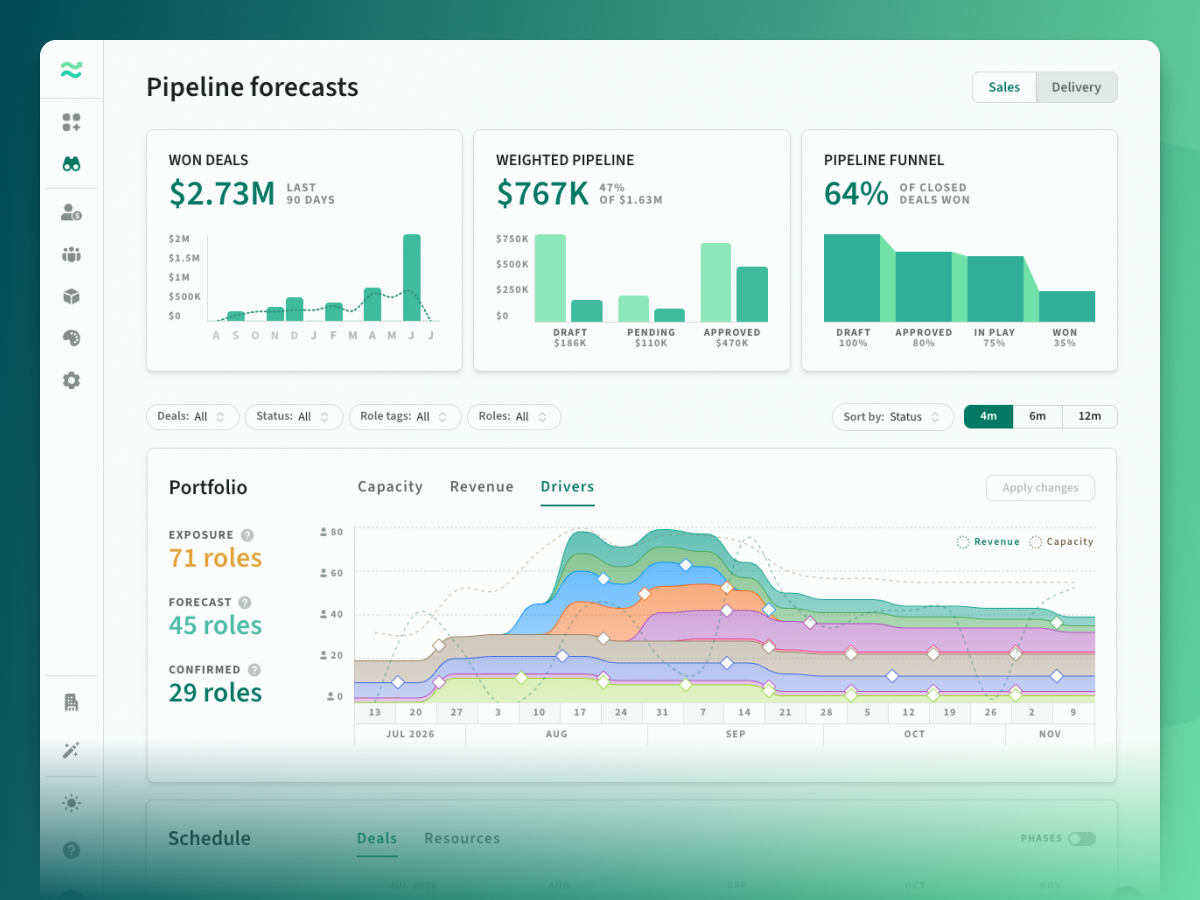The width and height of the screenshot is (1200, 900).
Task: Switch to Portfolio Revenue tab
Action: pyautogui.click(x=482, y=487)
